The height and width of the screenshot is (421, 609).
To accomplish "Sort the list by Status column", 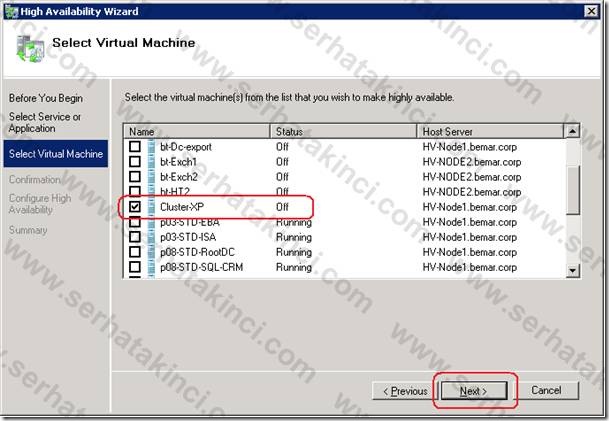I will tap(343, 131).
